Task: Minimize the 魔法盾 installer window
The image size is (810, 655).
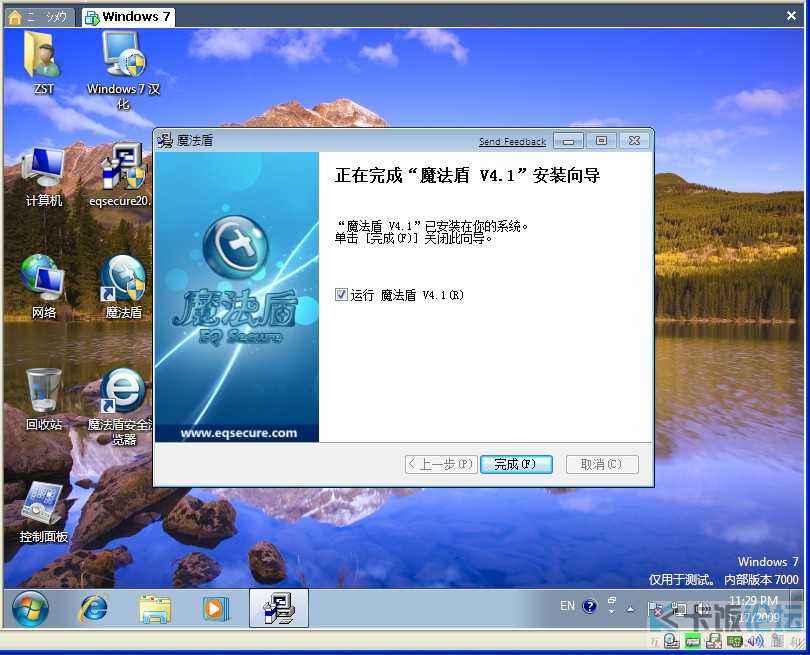Action: pyautogui.click(x=568, y=141)
